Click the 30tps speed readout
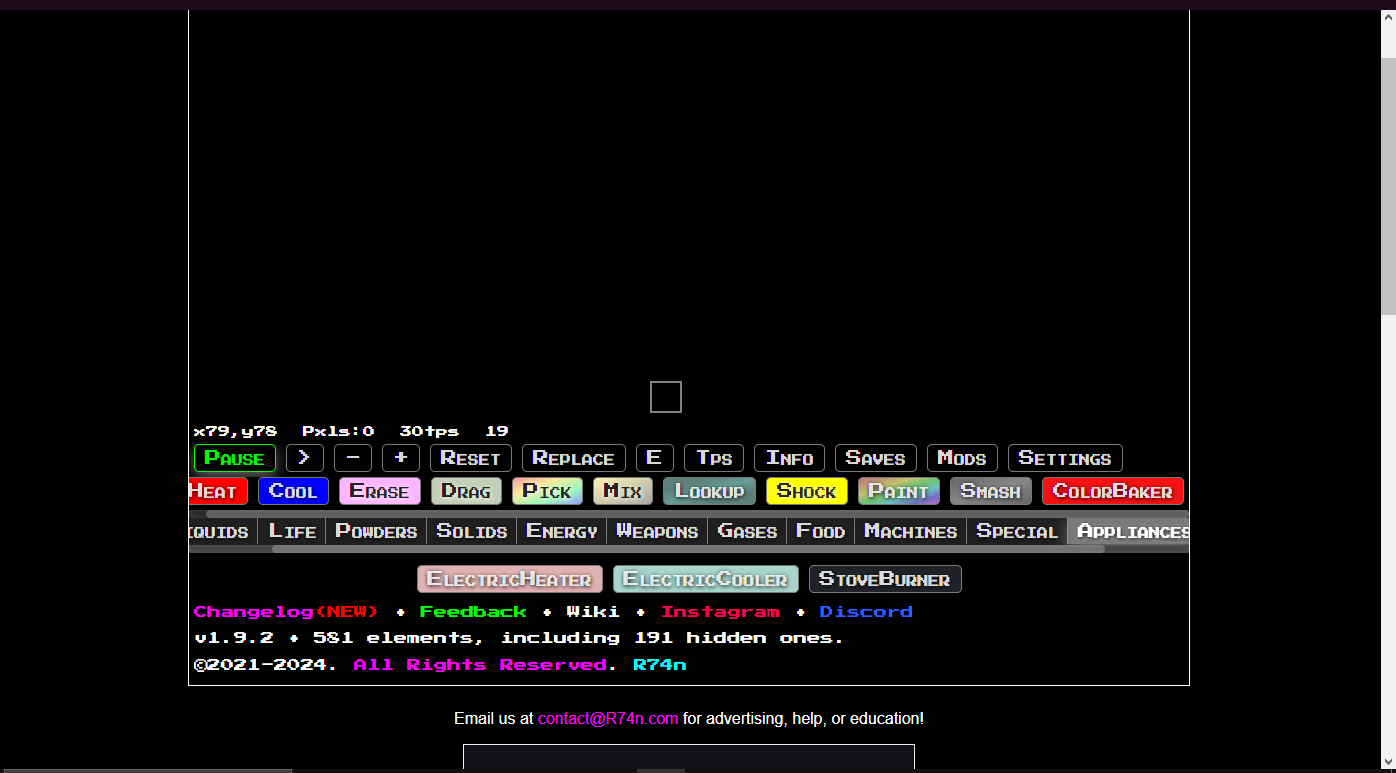This screenshot has height=773, width=1396. pos(429,431)
